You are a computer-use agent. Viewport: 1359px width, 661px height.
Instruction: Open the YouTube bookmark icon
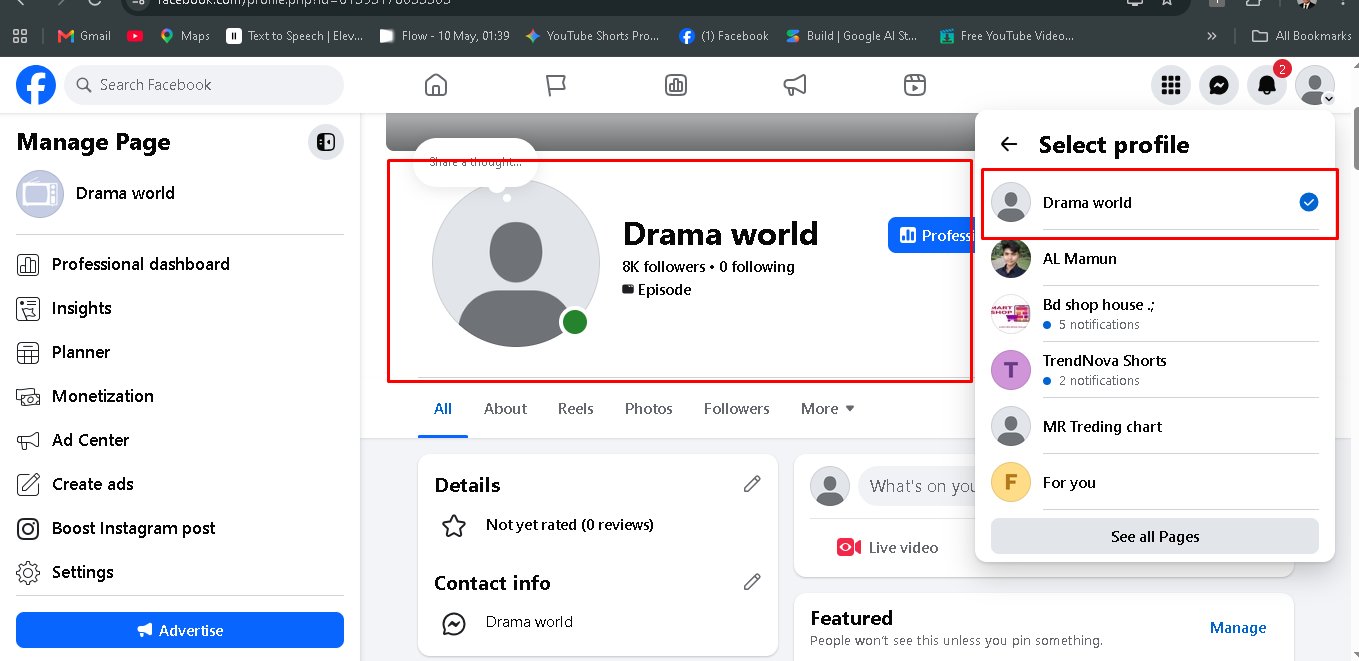(135, 35)
